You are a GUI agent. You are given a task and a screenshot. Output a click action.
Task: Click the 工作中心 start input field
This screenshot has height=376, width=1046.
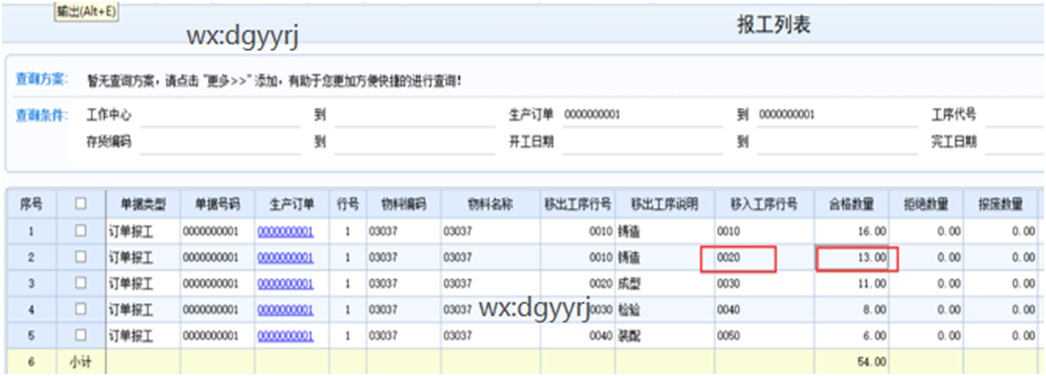[x=220, y=115]
